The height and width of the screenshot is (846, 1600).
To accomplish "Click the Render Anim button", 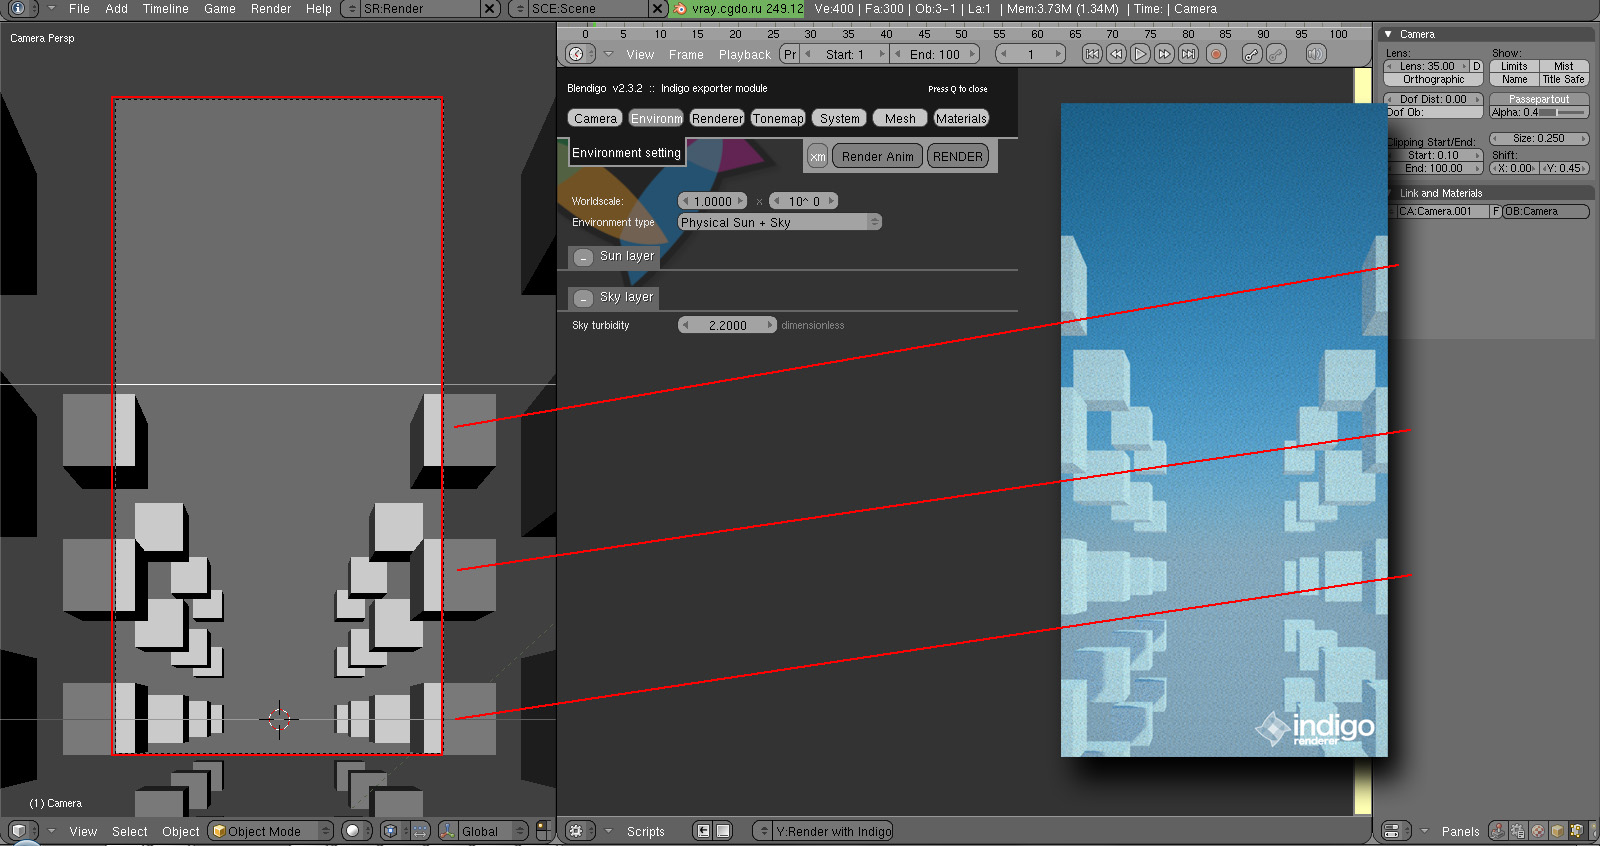I will [877, 157].
